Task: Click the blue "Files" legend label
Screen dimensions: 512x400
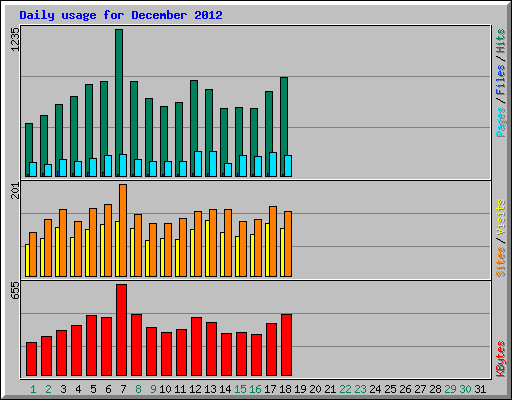Action: tap(501, 79)
